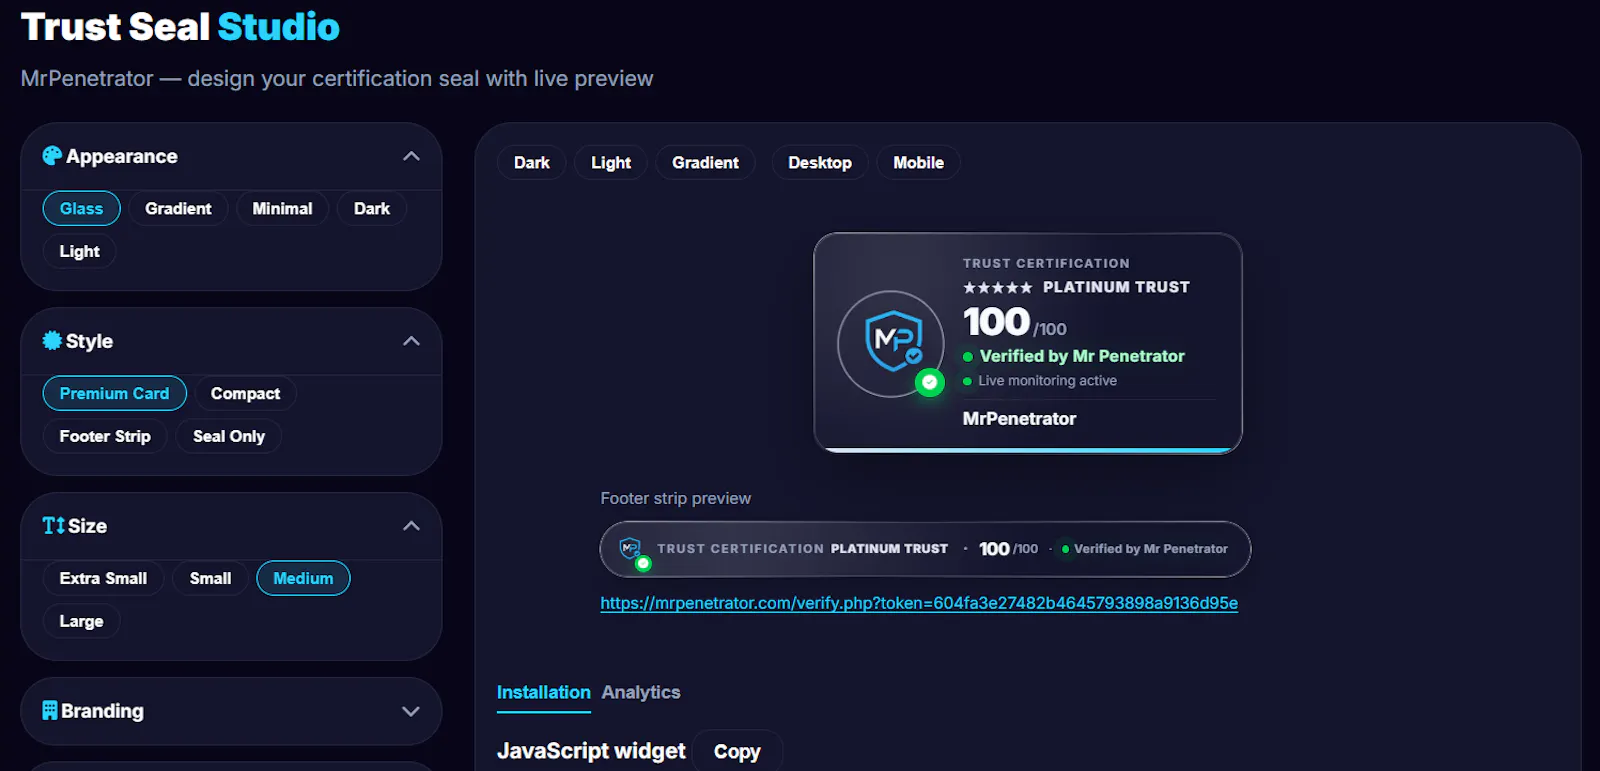Screen dimensions: 1600x771
Task: Click the small shield logo in footer strip
Action: coord(630,548)
